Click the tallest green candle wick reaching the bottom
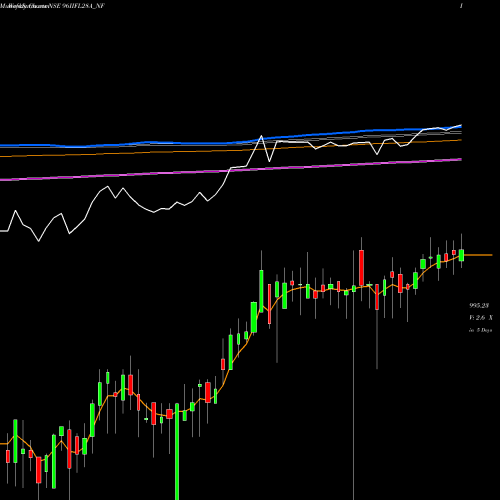The width and height of the screenshot is (500, 500). [x=177, y=452]
